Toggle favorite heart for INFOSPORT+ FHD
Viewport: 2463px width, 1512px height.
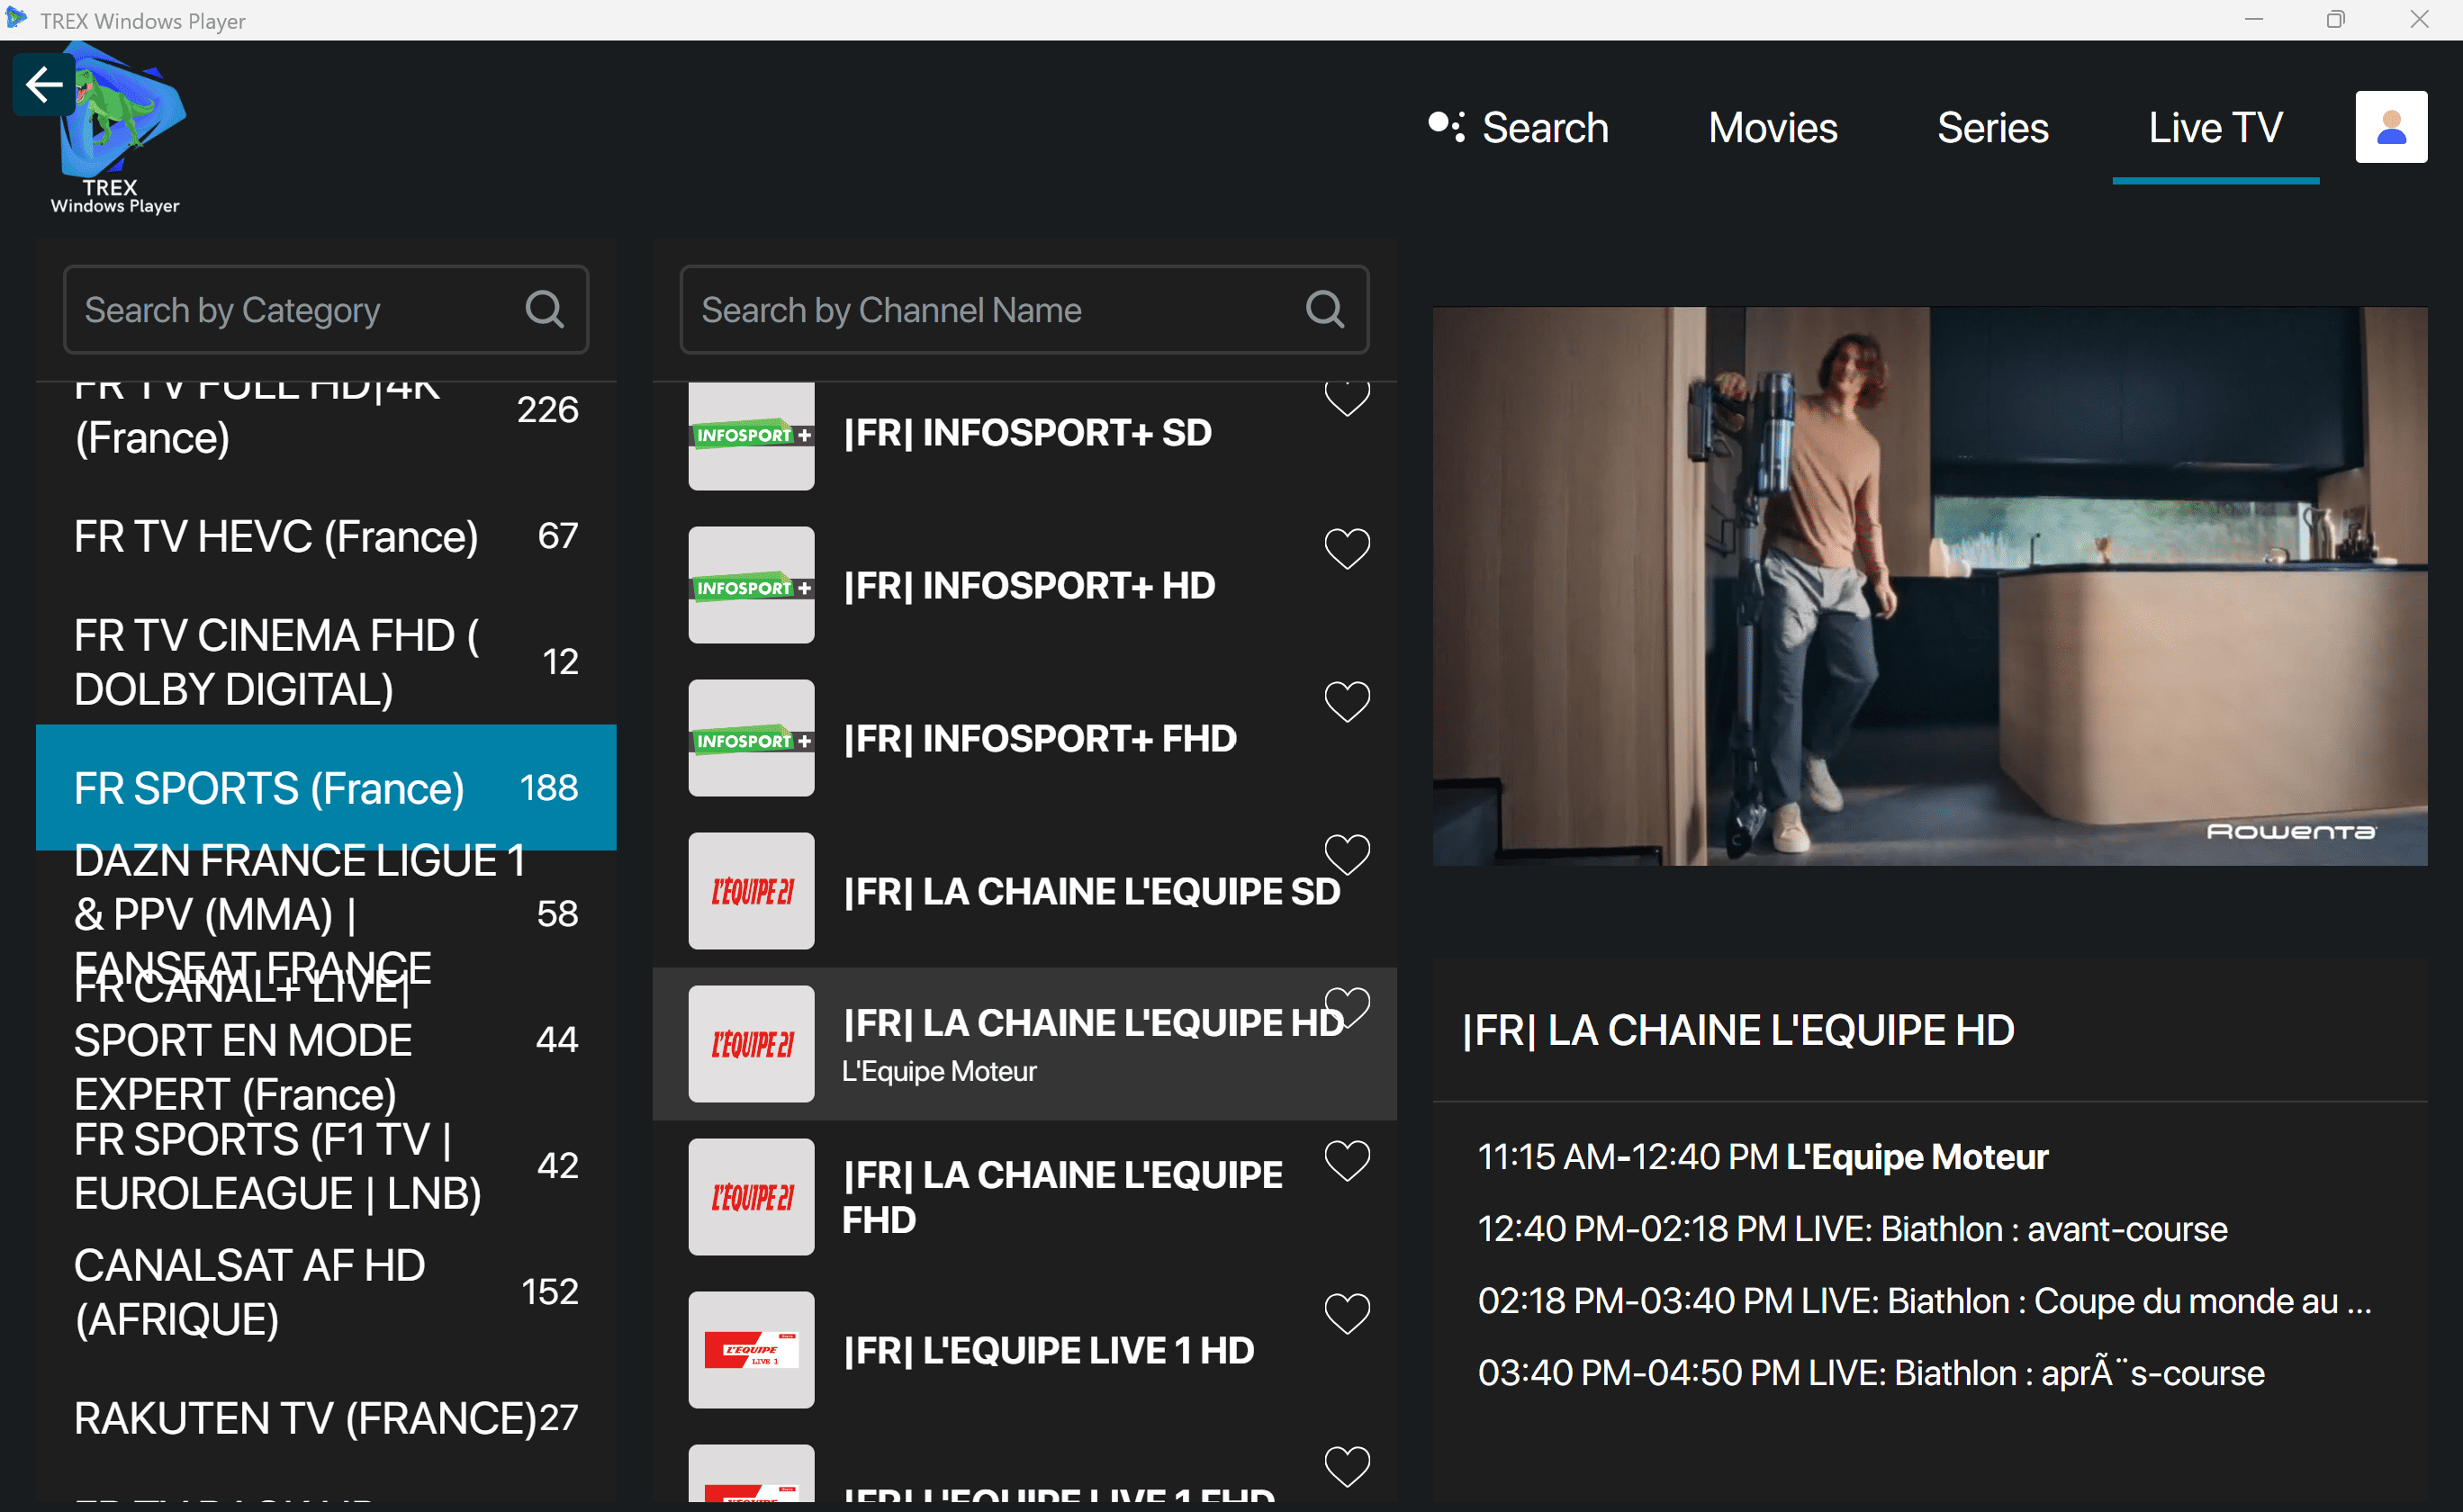1346,702
